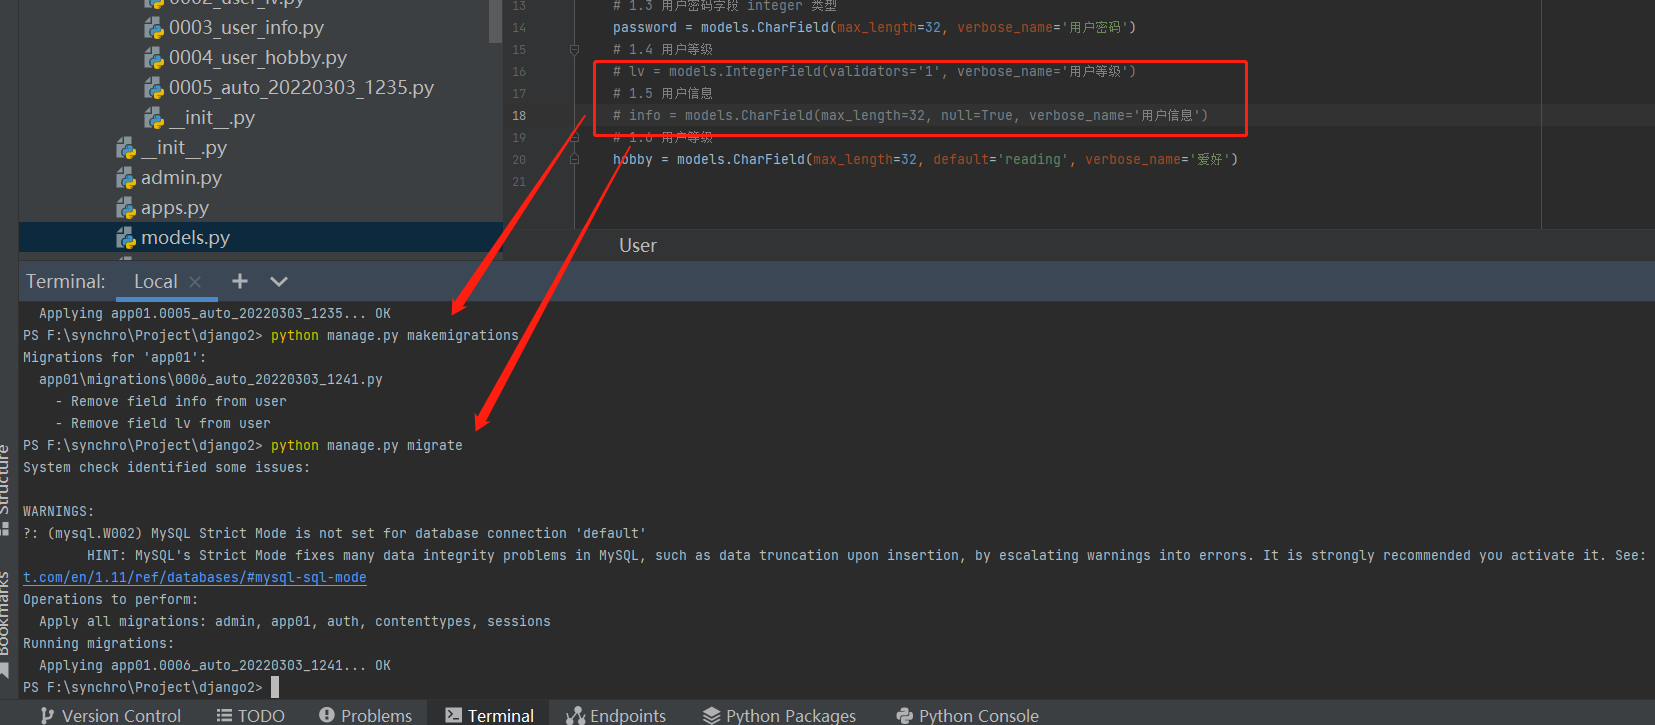Place cursor in password CharField line

click(x=874, y=28)
